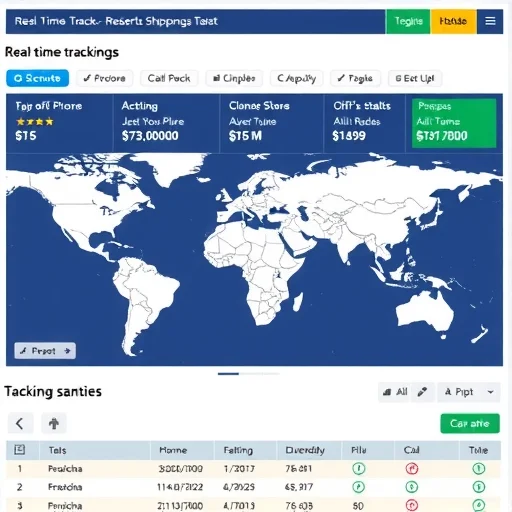Click red status icon in row 3 Cal column
512x512 pixels.
click(412, 505)
